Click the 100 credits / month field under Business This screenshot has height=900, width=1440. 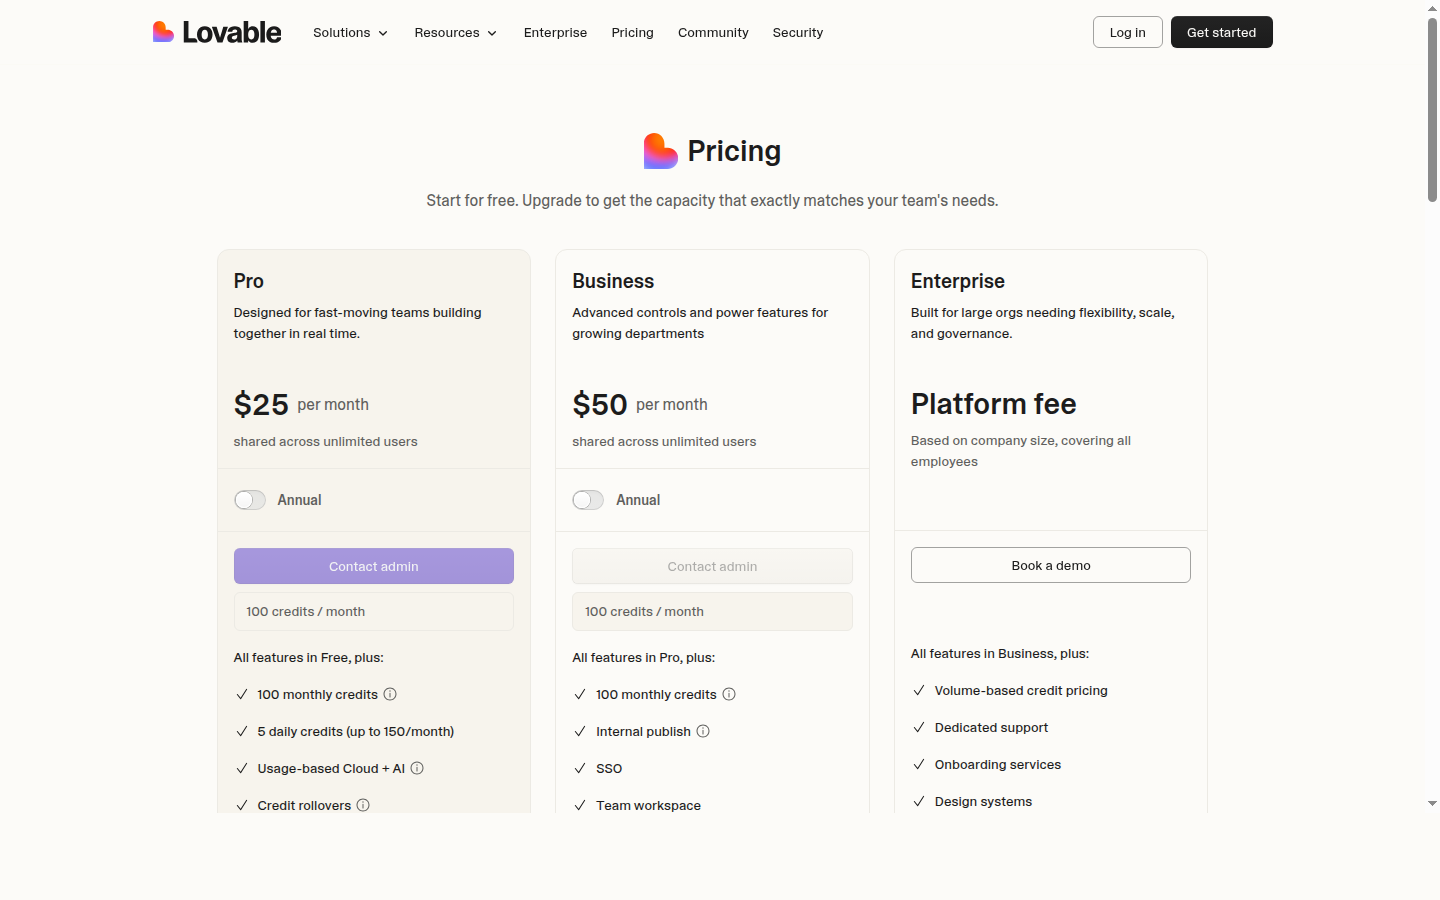pyautogui.click(x=712, y=611)
